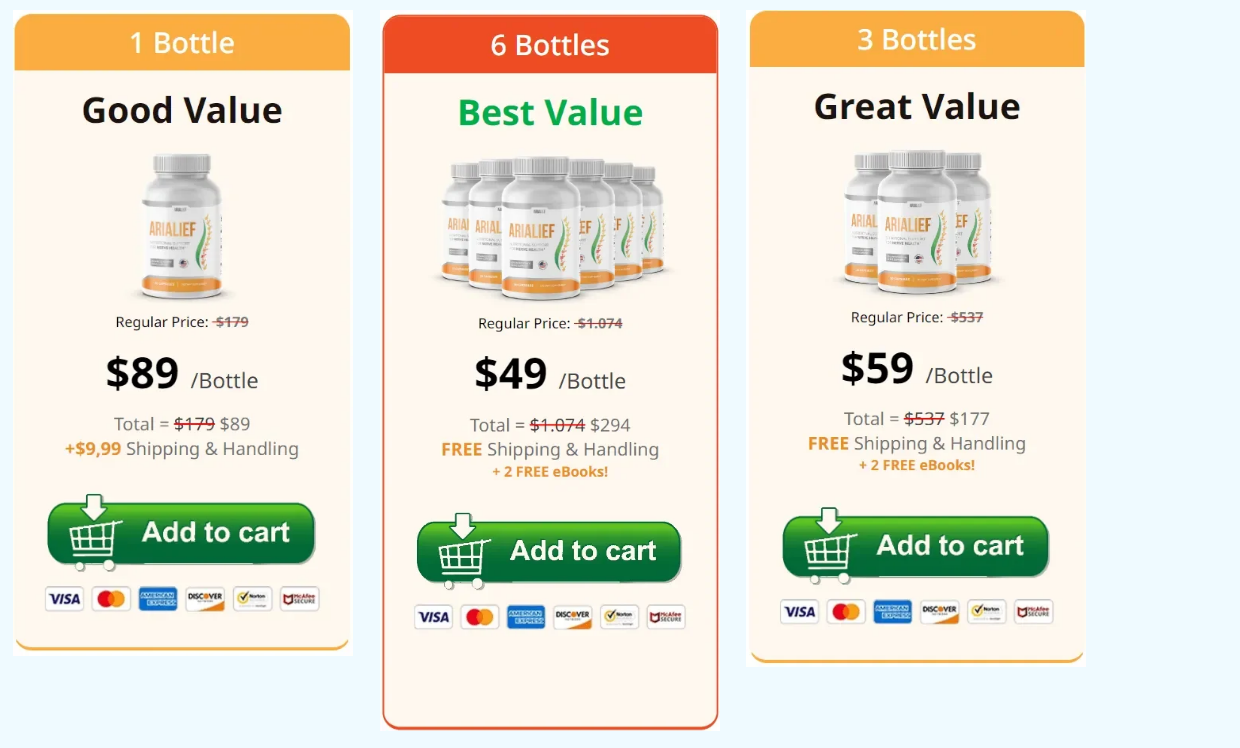Add the 3 Bottles package to cart
The image size is (1240, 748).
[916, 546]
